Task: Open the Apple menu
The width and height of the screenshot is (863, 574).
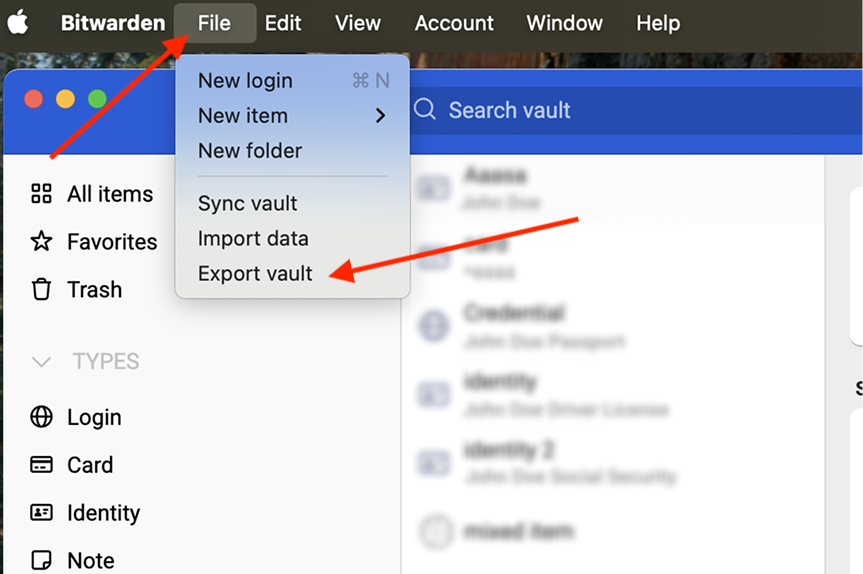Action: tap(18, 22)
